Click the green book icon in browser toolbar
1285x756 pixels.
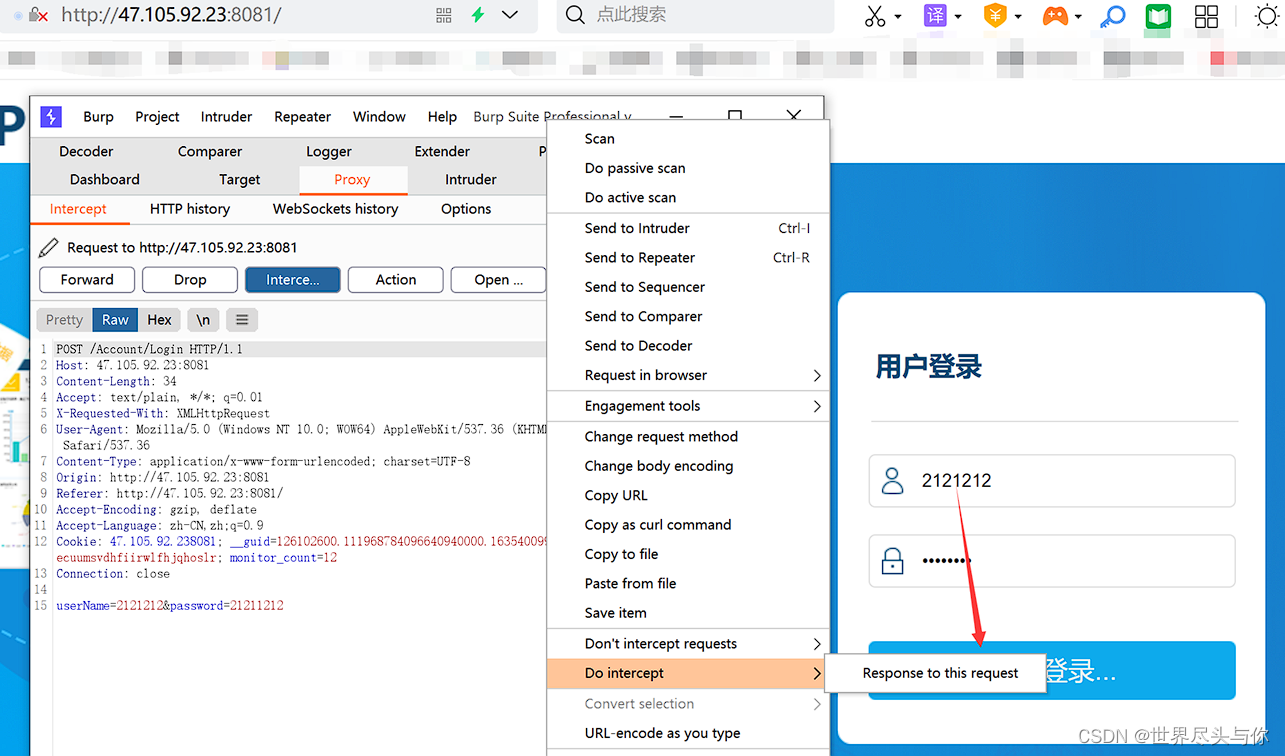pyautogui.click(x=1158, y=16)
